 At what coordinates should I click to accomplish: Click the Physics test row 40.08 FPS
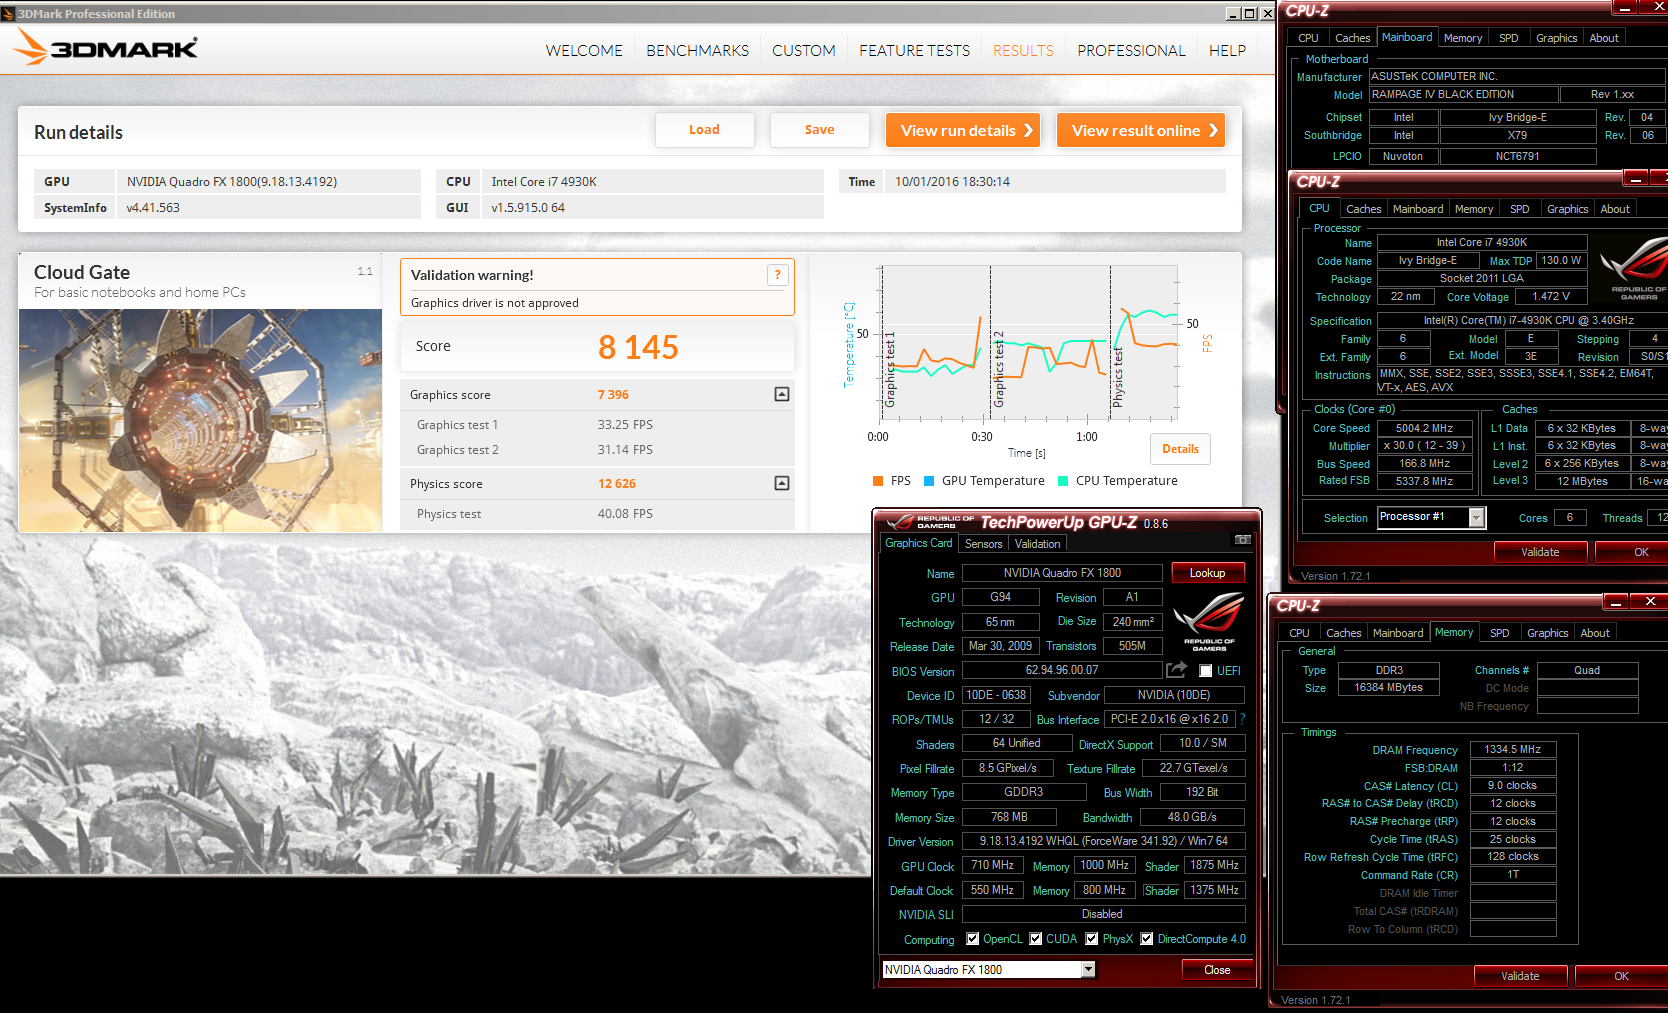click(597, 514)
